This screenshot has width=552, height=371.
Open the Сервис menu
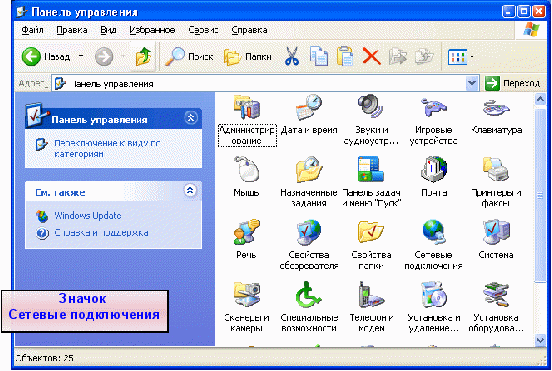click(203, 30)
